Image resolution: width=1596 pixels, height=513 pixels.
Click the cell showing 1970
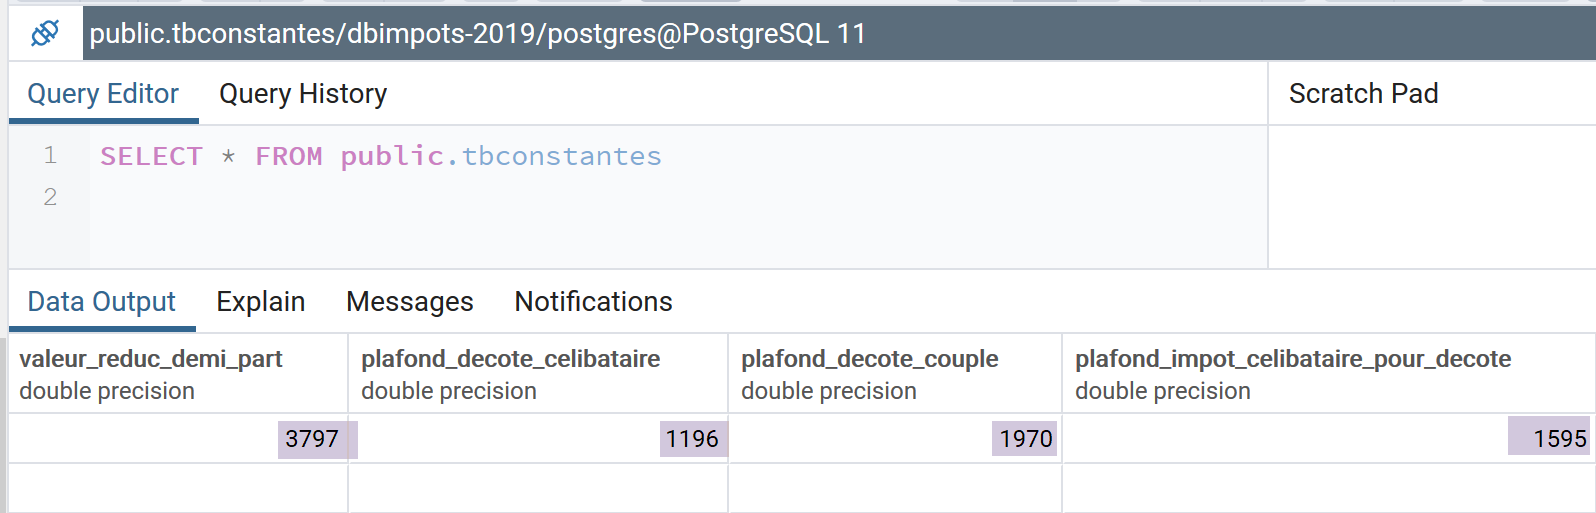tap(1025, 439)
